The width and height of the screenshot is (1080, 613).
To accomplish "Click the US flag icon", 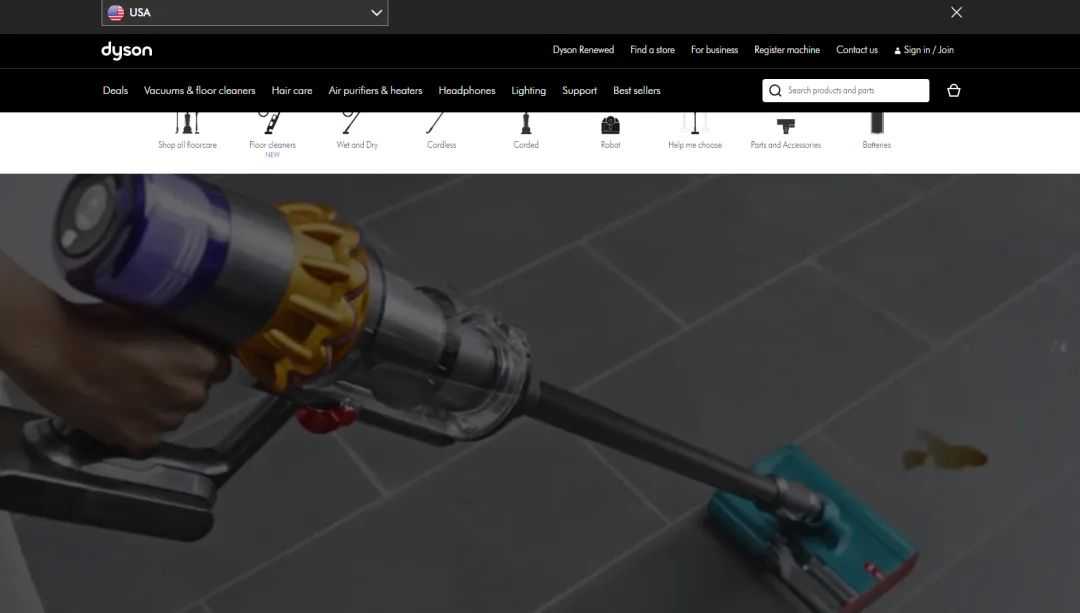I will 116,12.
